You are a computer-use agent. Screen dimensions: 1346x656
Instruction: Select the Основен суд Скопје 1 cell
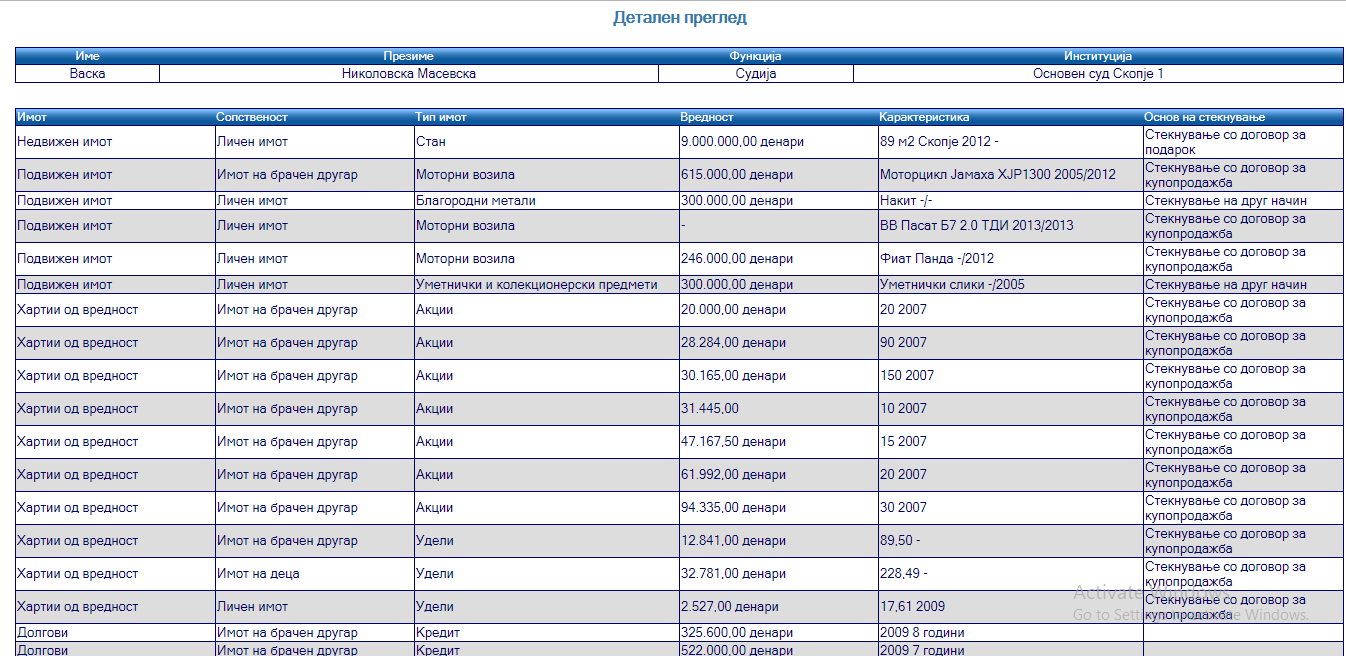click(1097, 74)
